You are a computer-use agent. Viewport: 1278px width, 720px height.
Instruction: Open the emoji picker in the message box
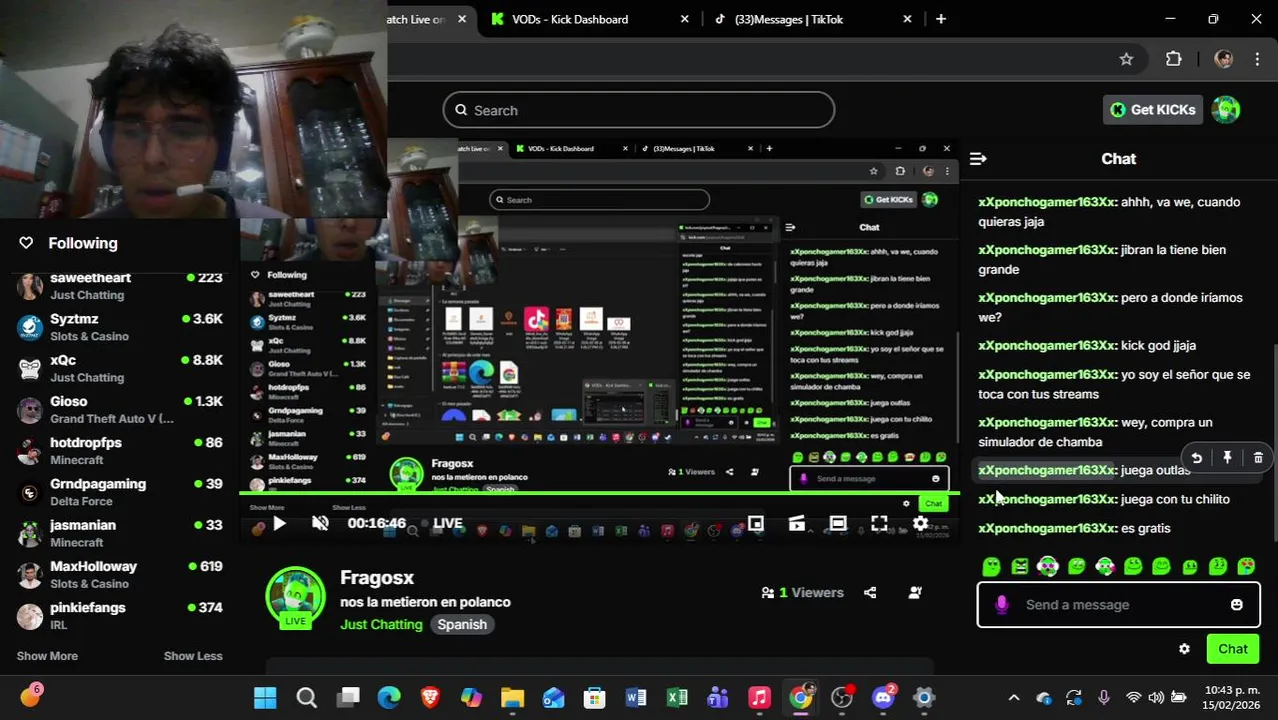(1236, 604)
